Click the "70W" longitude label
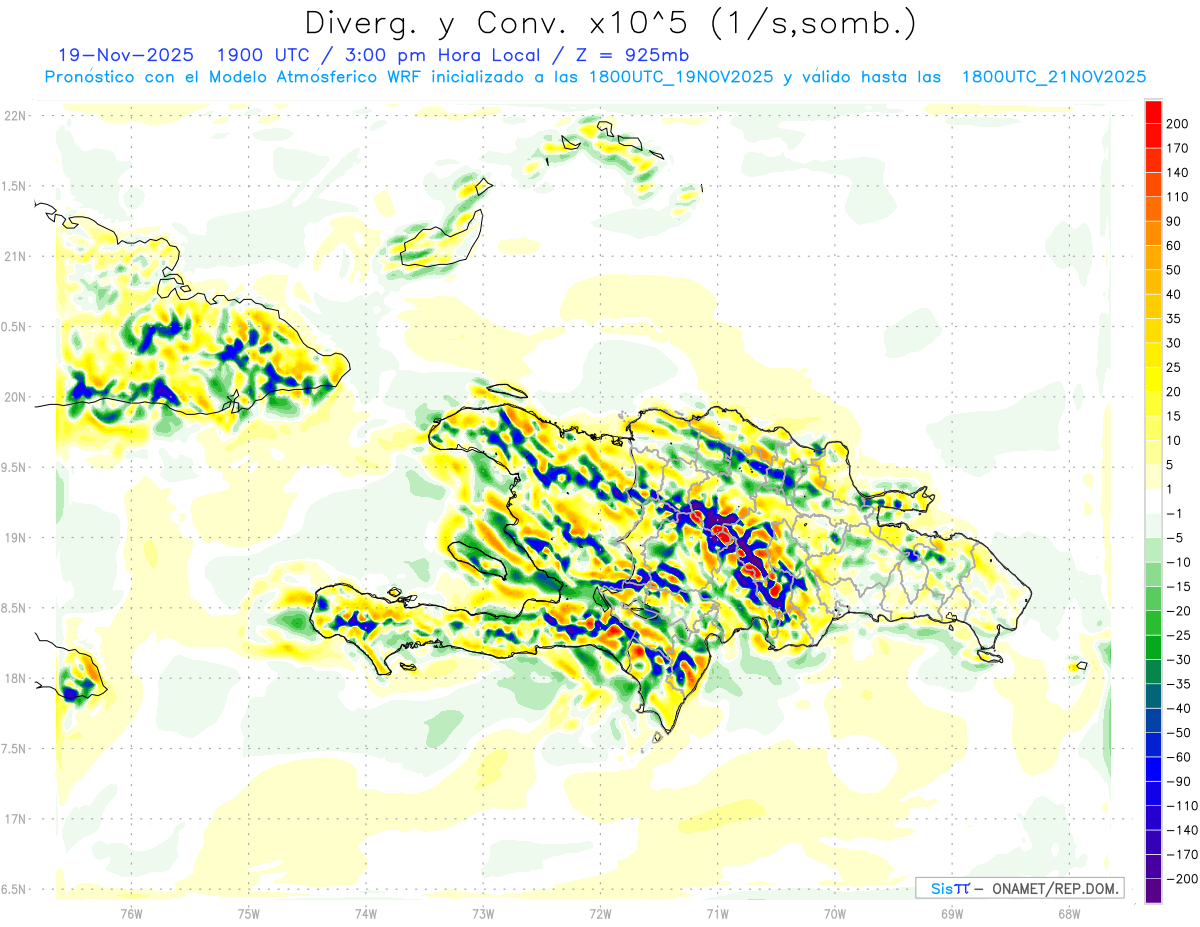This screenshot has height=927, width=1200. 835,913
